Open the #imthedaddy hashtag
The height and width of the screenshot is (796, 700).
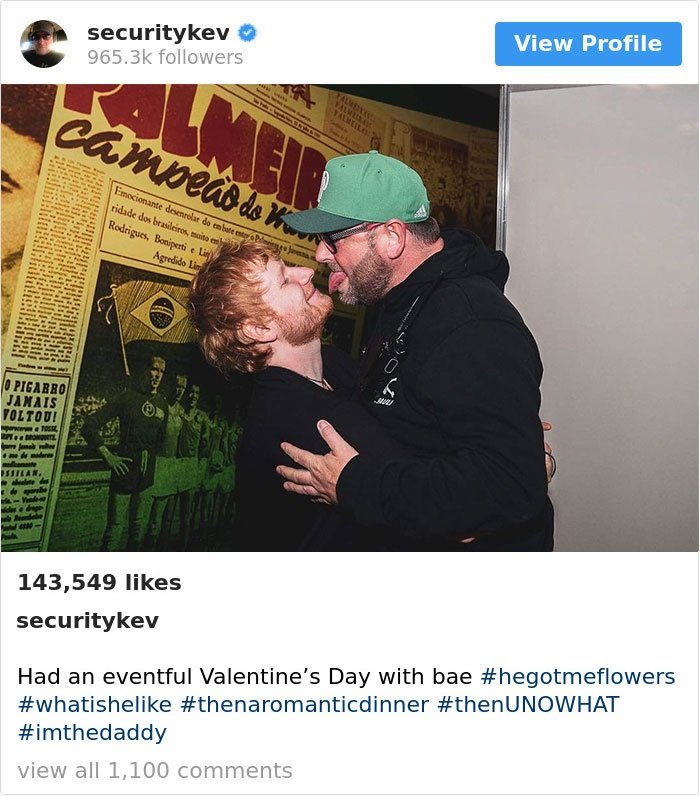[x=92, y=733]
